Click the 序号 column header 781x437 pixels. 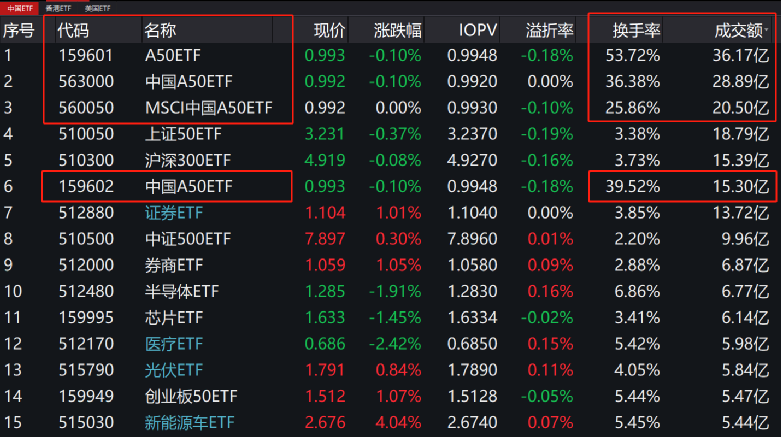pos(18,30)
